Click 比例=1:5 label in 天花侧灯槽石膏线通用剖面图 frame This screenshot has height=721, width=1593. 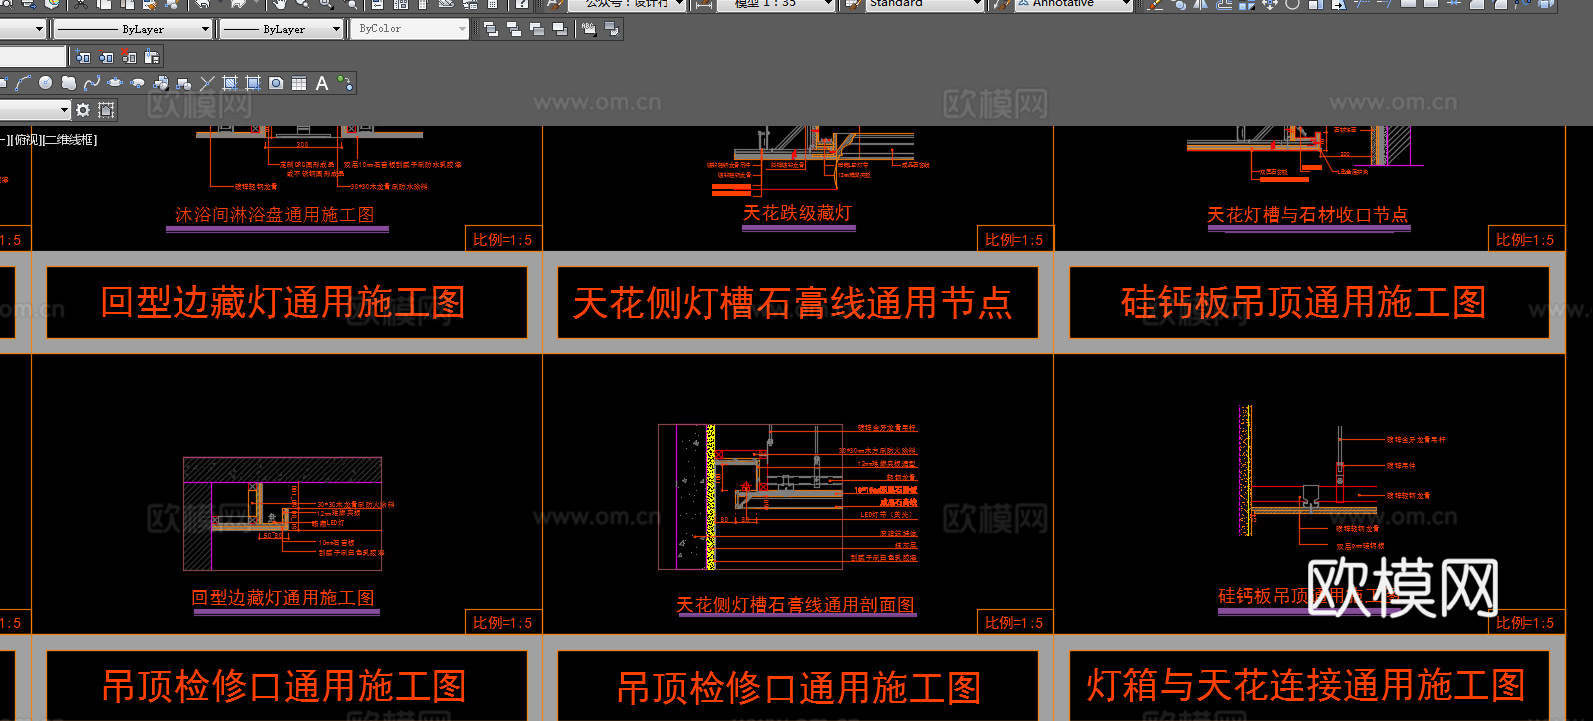(1014, 623)
